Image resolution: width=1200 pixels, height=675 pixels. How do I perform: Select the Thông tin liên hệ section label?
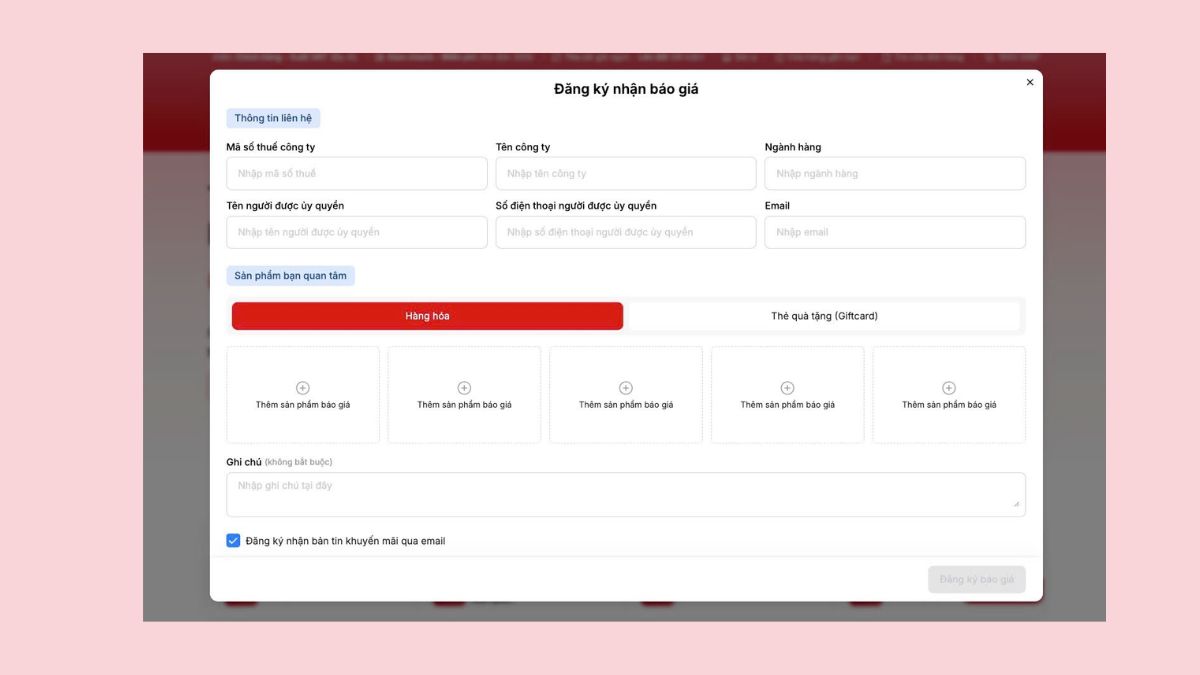(273, 118)
